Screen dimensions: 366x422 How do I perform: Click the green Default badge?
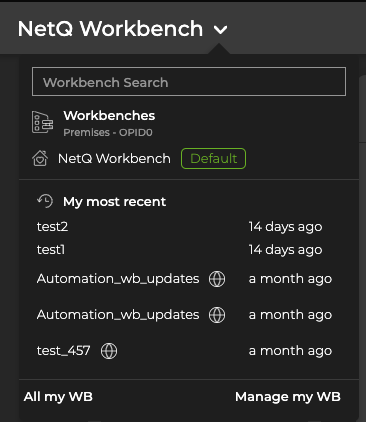[213, 158]
